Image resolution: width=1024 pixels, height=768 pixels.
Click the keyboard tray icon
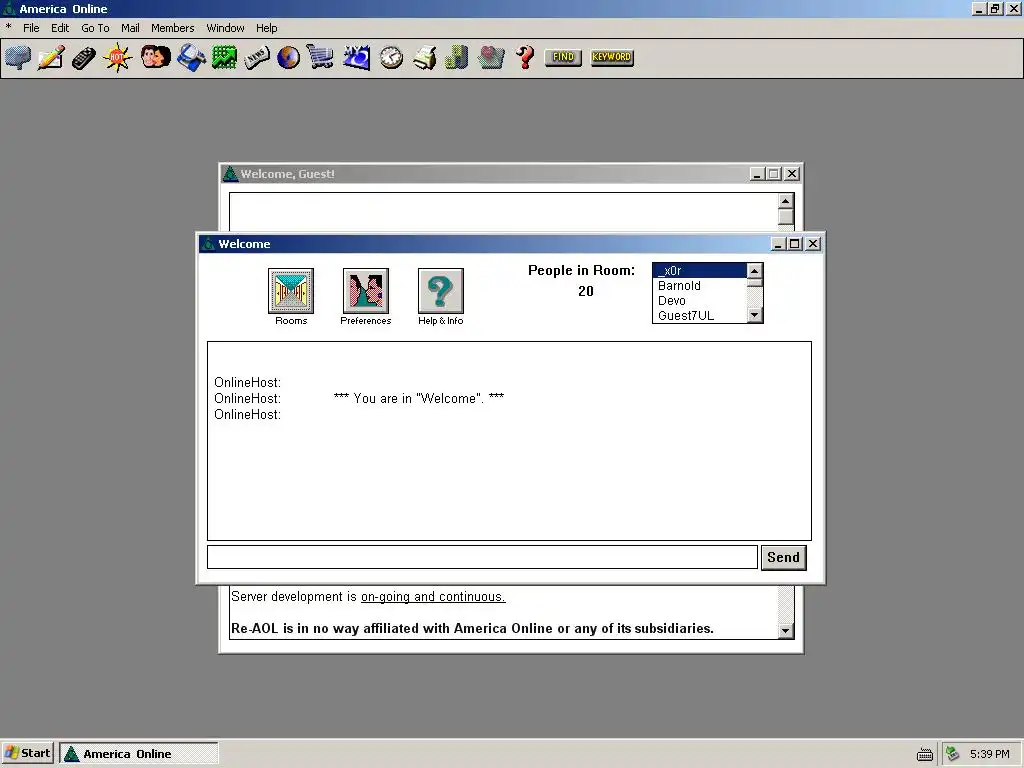pyautogui.click(x=925, y=754)
